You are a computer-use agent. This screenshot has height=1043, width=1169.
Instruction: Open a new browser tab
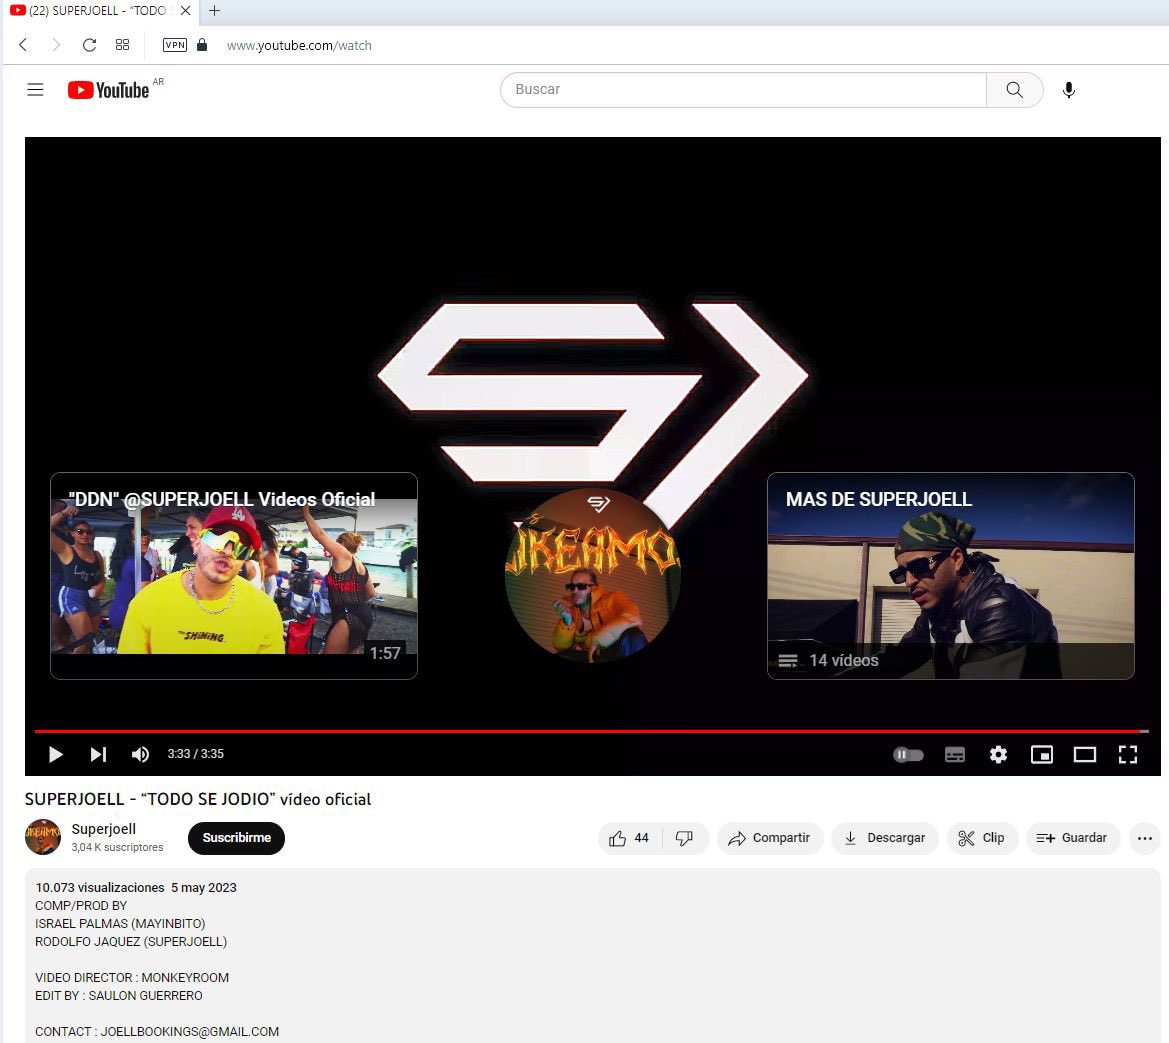[214, 10]
